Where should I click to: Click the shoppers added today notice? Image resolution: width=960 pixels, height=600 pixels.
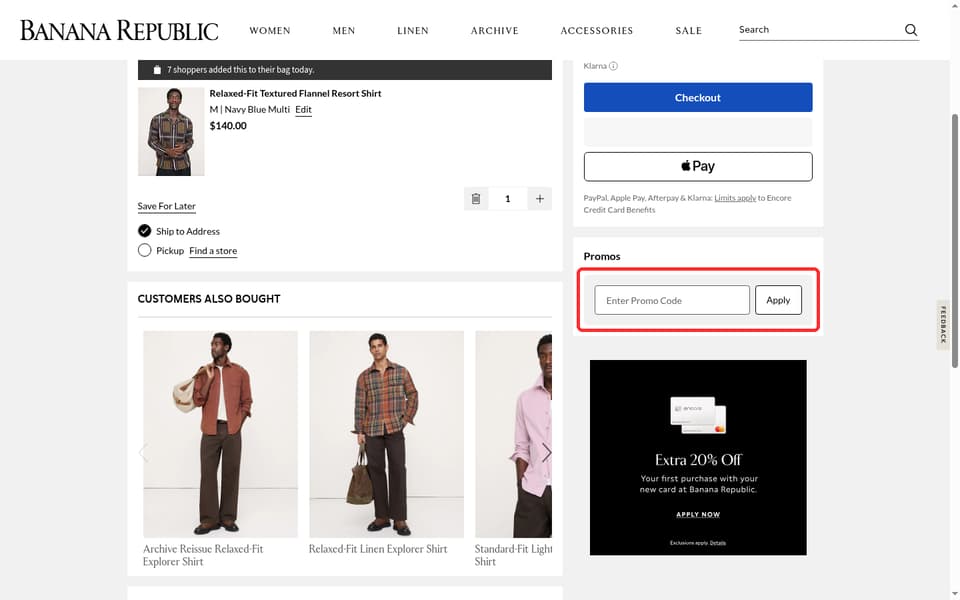tap(345, 70)
